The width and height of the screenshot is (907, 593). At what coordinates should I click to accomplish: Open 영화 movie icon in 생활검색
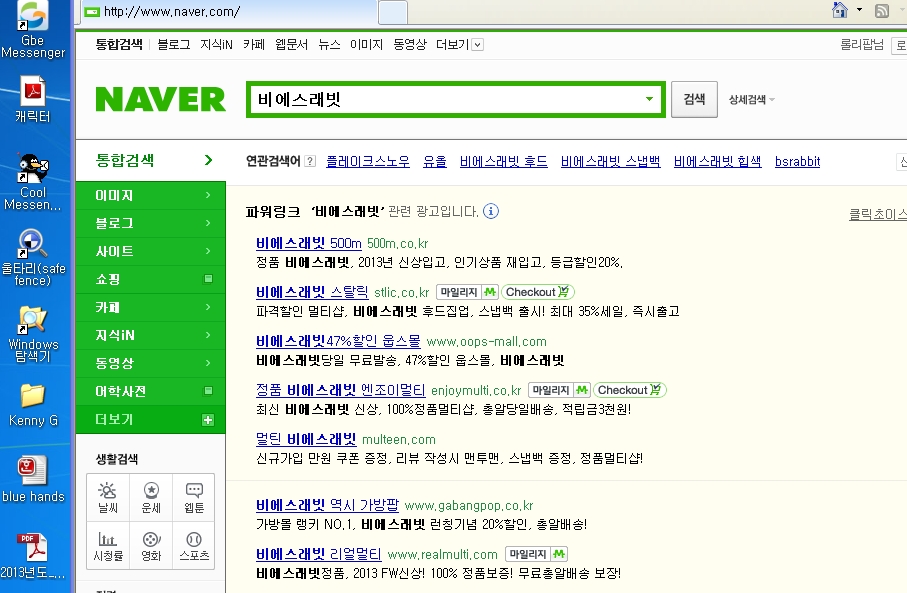click(151, 546)
